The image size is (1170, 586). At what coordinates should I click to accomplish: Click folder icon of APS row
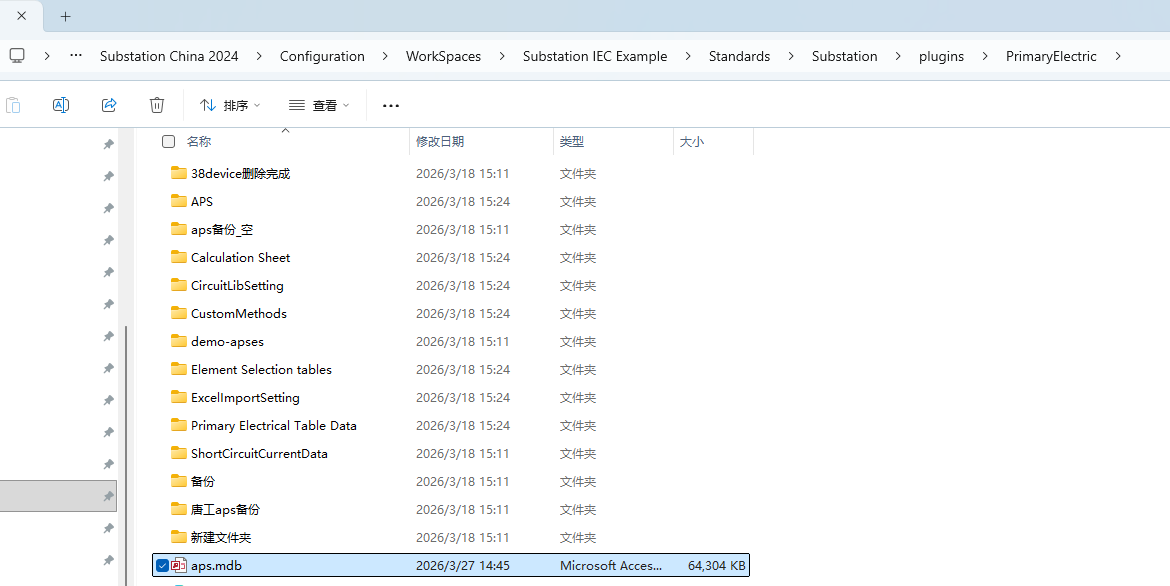click(x=178, y=201)
